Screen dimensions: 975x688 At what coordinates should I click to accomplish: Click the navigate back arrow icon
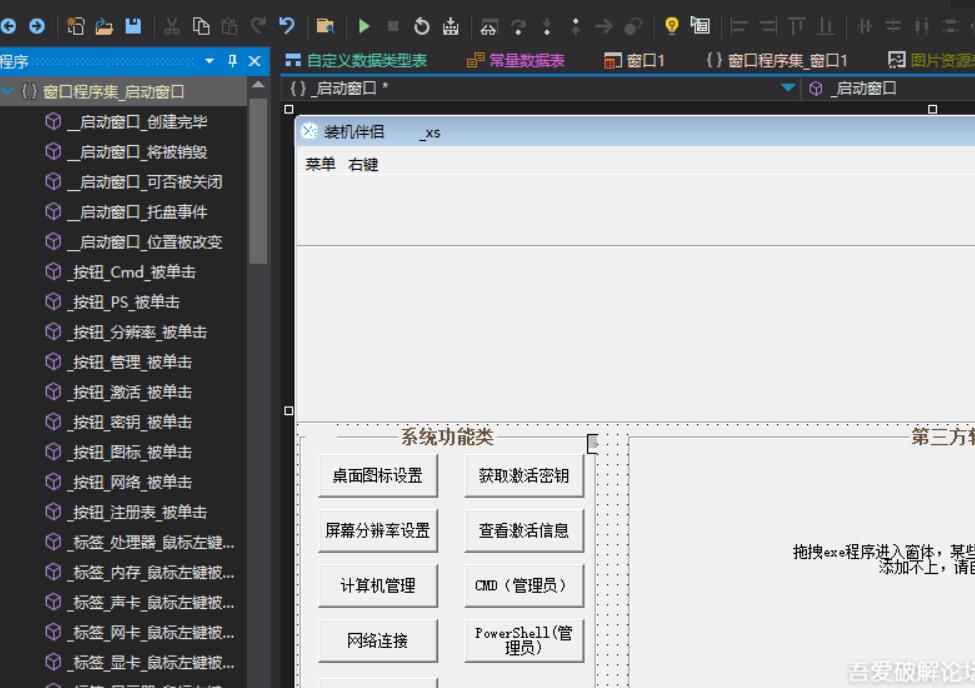(x=9, y=26)
